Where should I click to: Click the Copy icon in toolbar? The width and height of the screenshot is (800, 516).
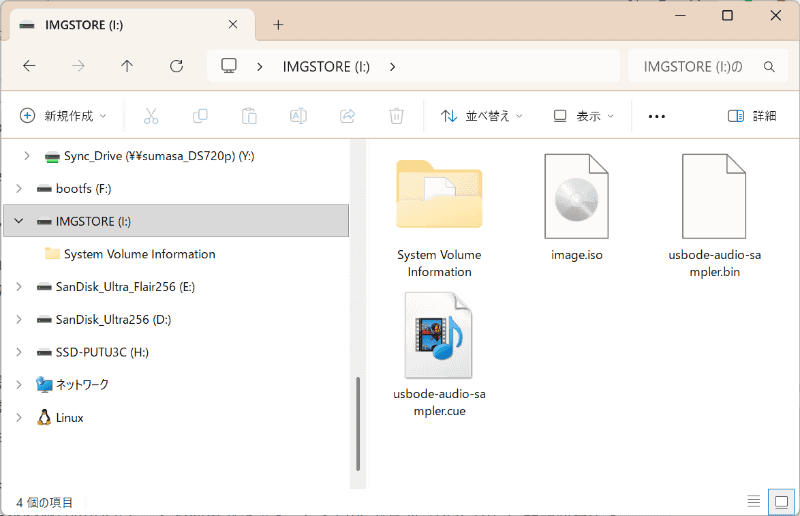point(200,116)
